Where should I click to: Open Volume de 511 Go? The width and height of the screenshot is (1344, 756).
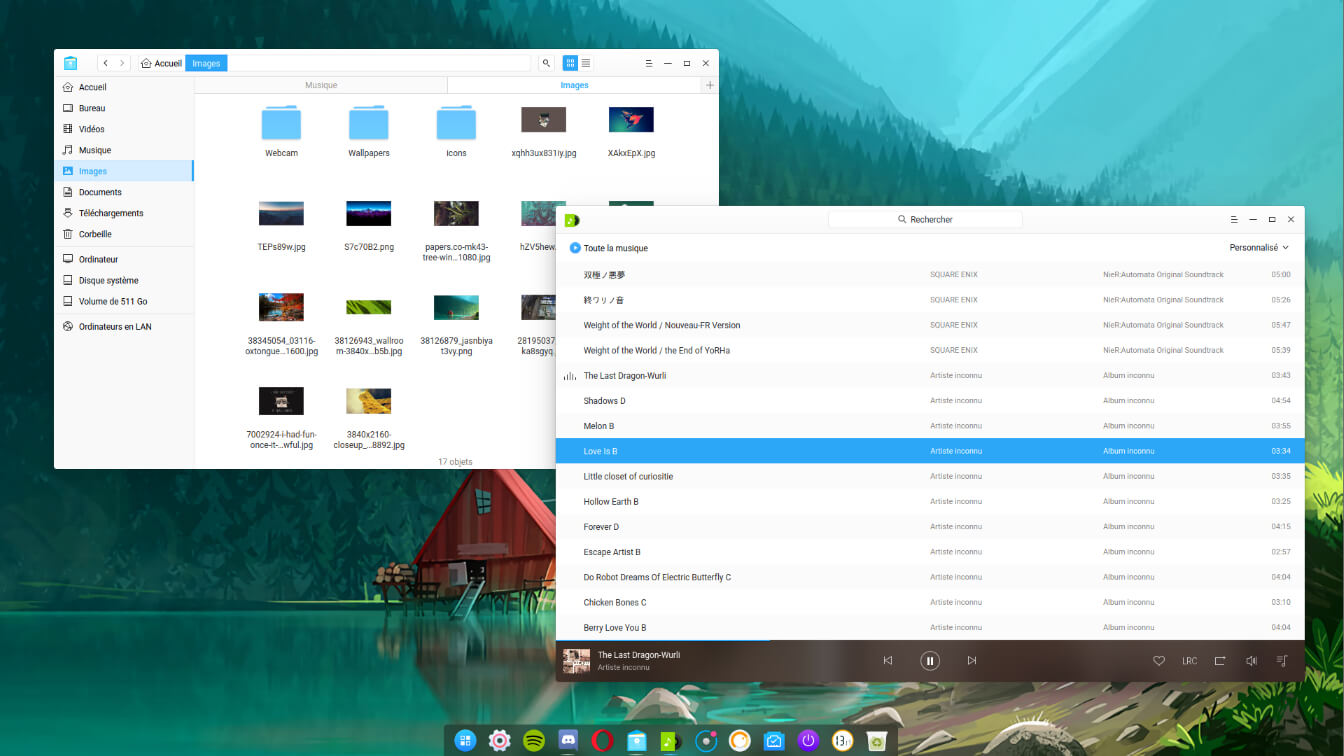click(124, 301)
